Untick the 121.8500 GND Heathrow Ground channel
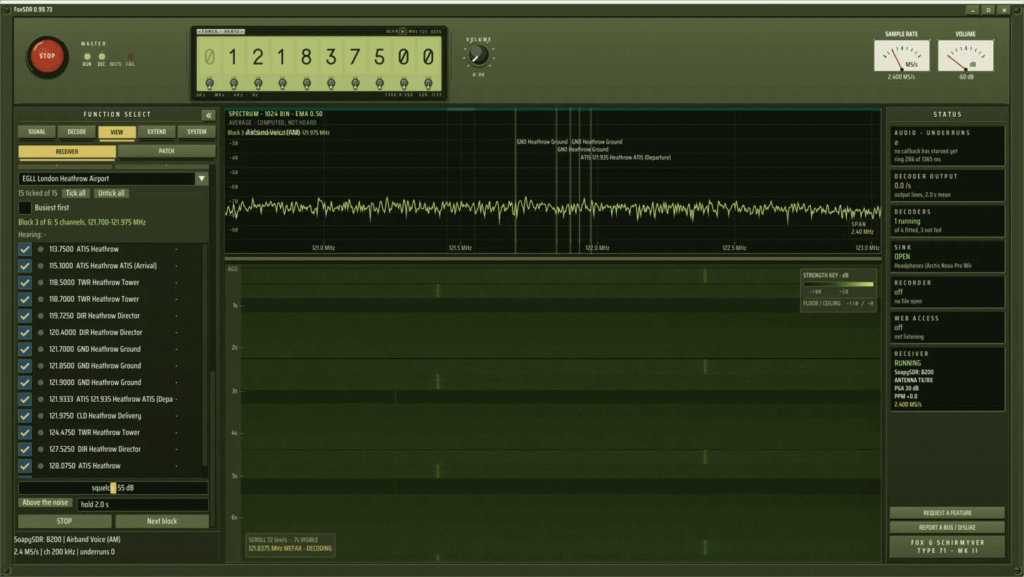1024x577 pixels. coord(25,366)
